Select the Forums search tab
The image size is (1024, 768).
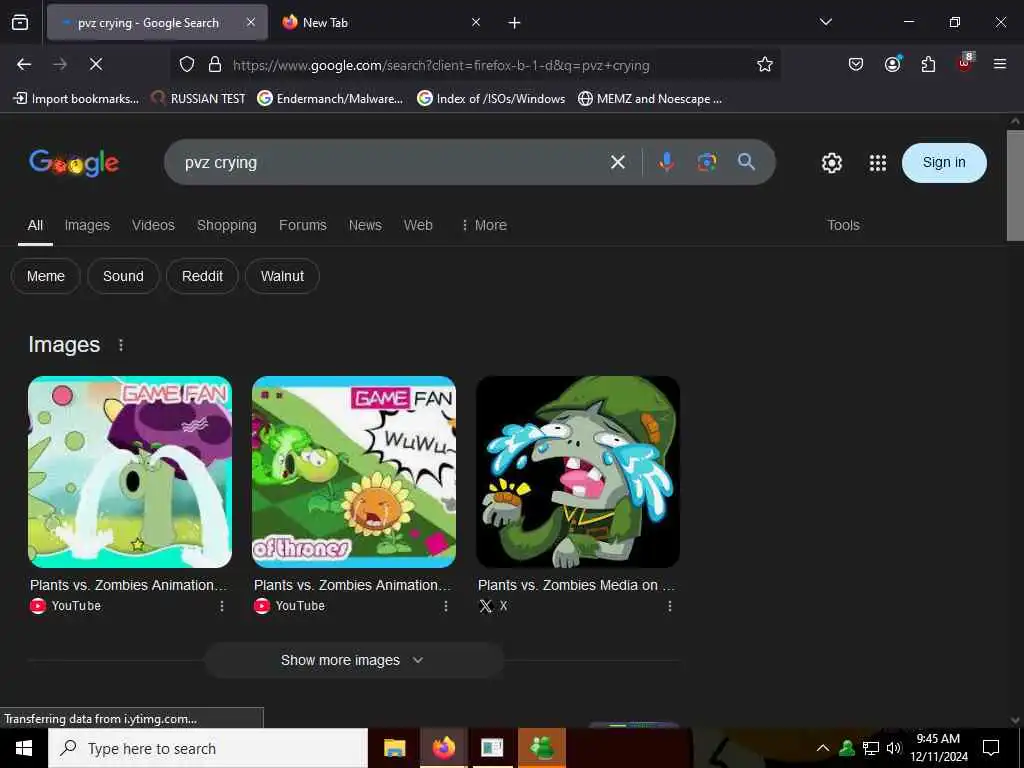[x=302, y=225]
